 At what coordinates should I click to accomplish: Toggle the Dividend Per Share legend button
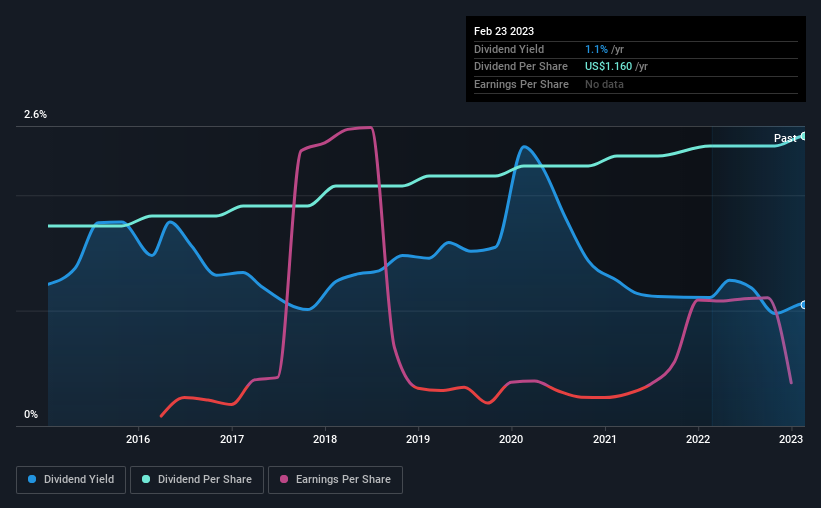(197, 480)
